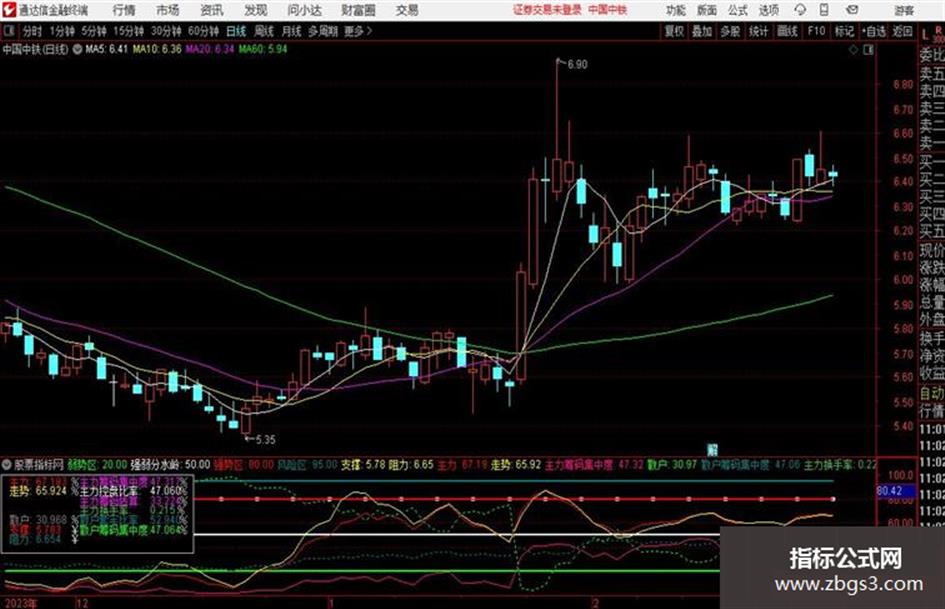Click the customer service headset icon
945x609 pixels.
(x=800, y=10)
